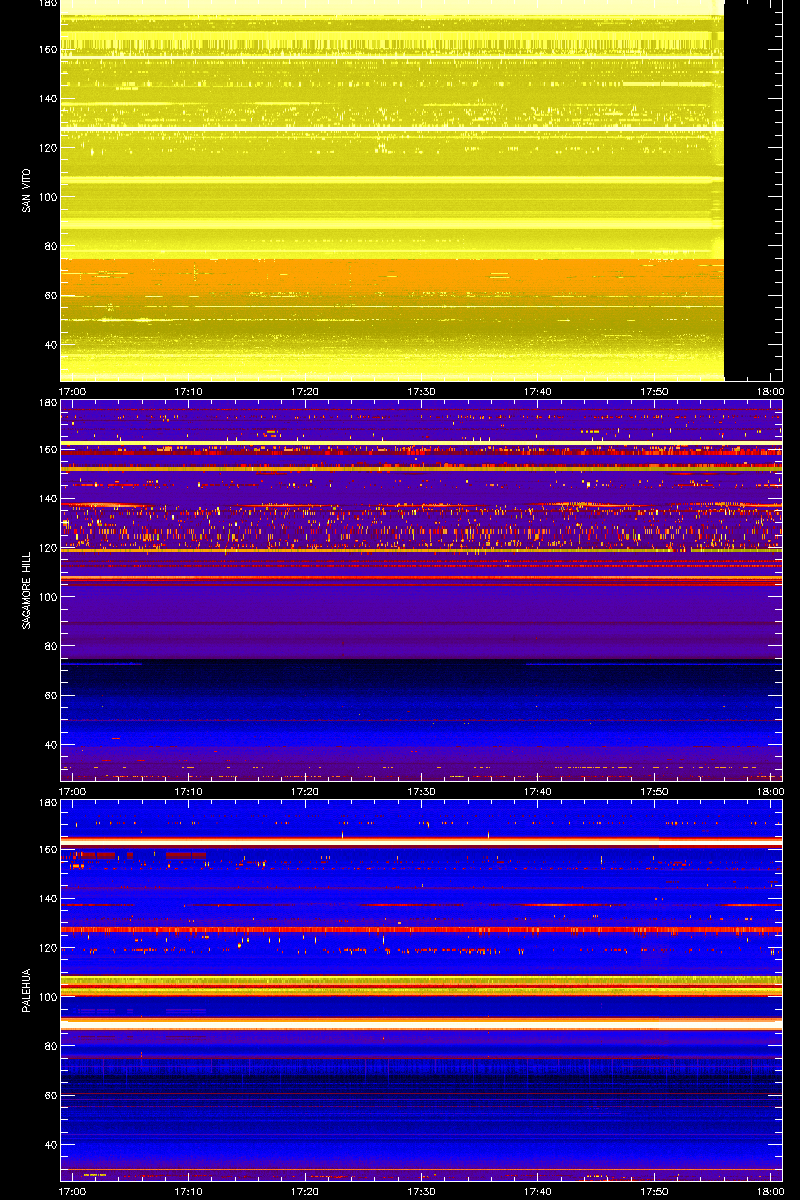This screenshot has height=1200, width=800.
Task: Select the Sagamore Hill spectrogram panel
Action: tap(421, 590)
